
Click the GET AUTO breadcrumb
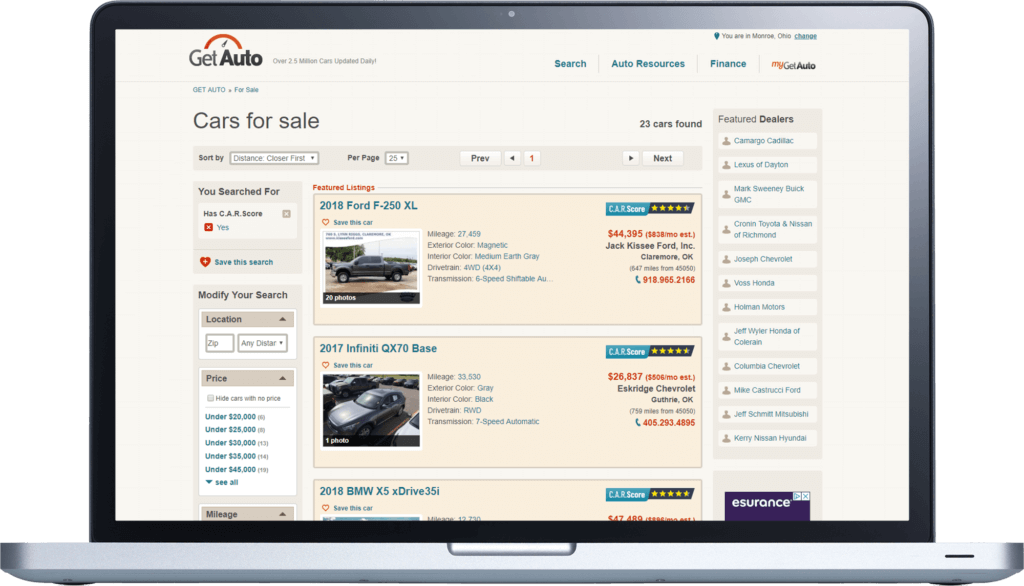click(209, 90)
